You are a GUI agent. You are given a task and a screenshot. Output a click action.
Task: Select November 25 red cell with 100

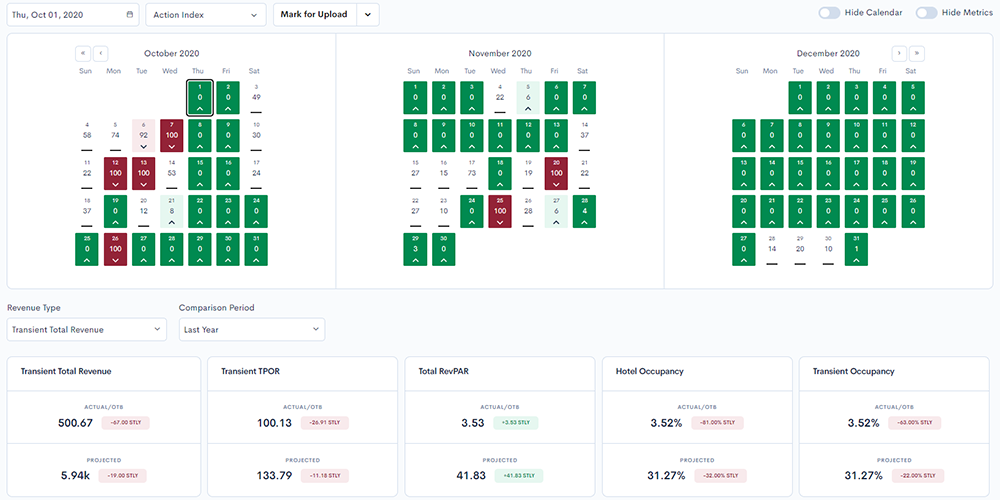pos(499,212)
